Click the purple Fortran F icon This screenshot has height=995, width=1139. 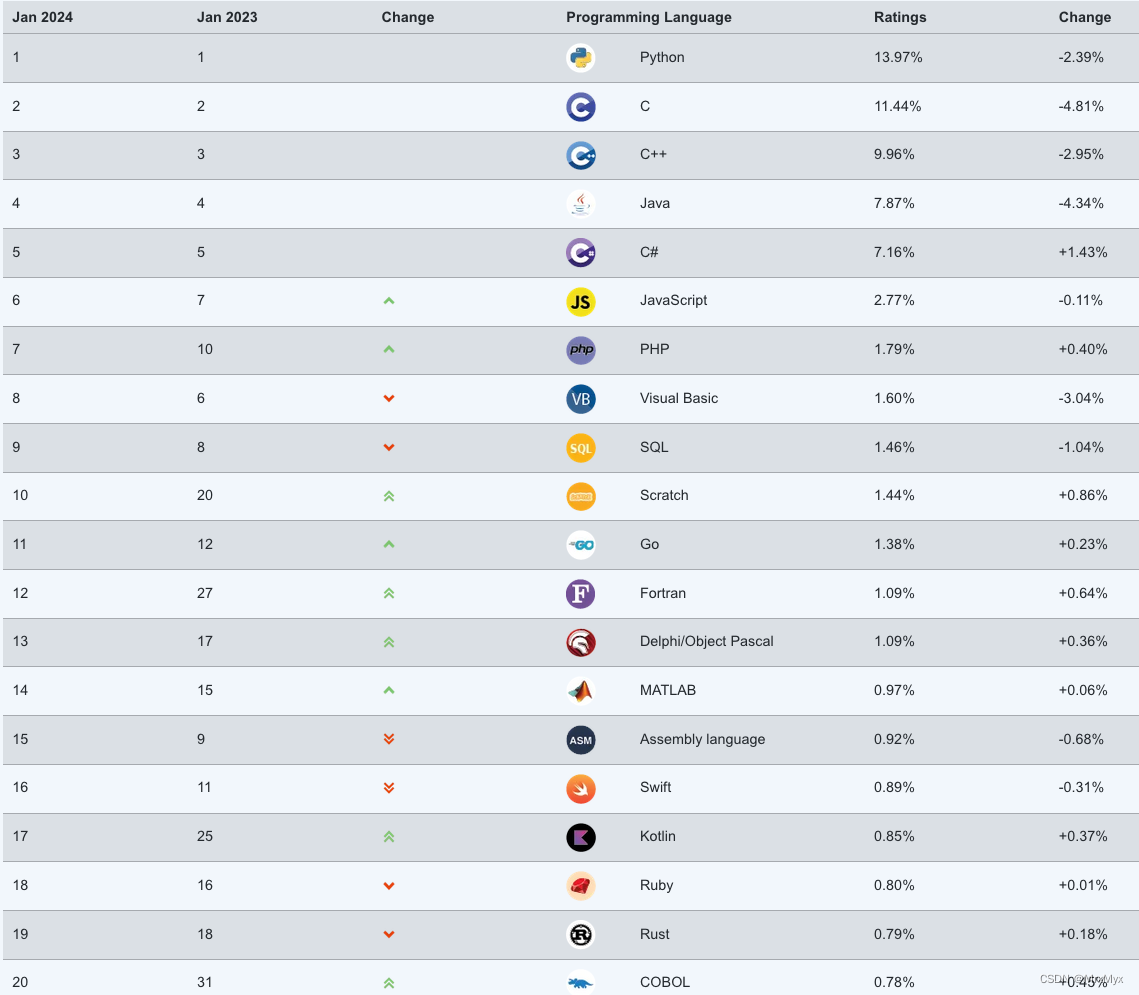coord(580,593)
